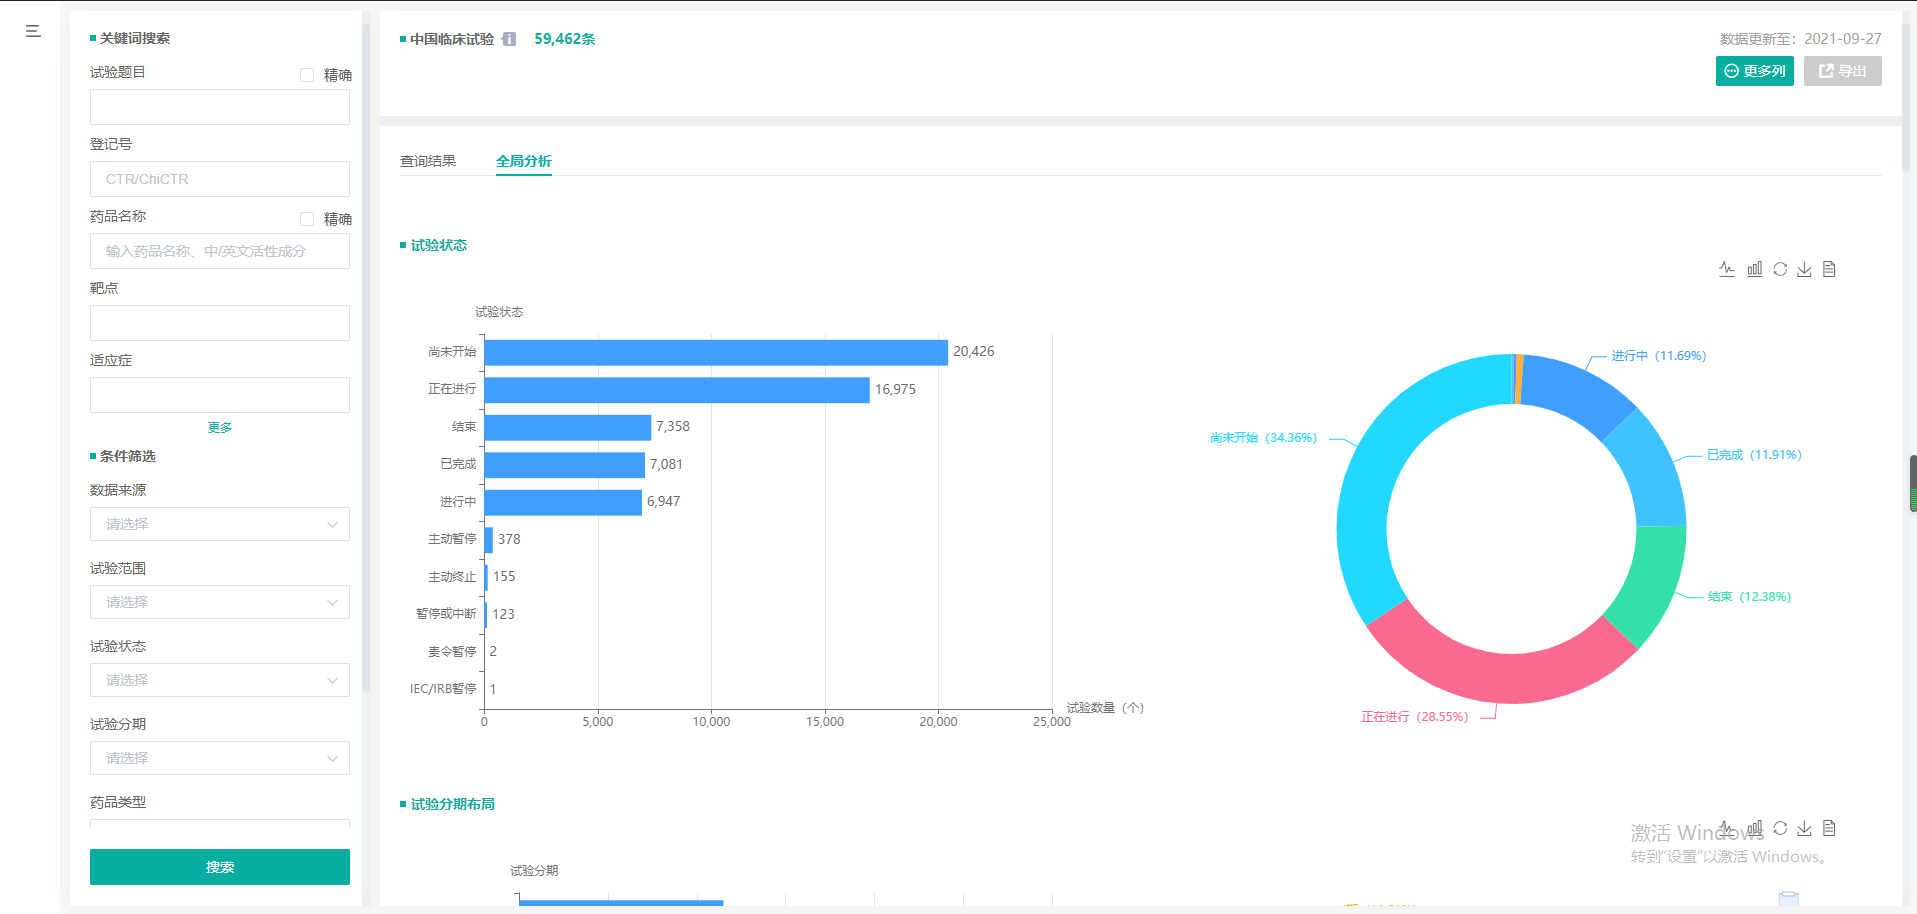Open the 试验分期 filter dropdown
Screen dimensions: 1917x914
(x=220, y=758)
